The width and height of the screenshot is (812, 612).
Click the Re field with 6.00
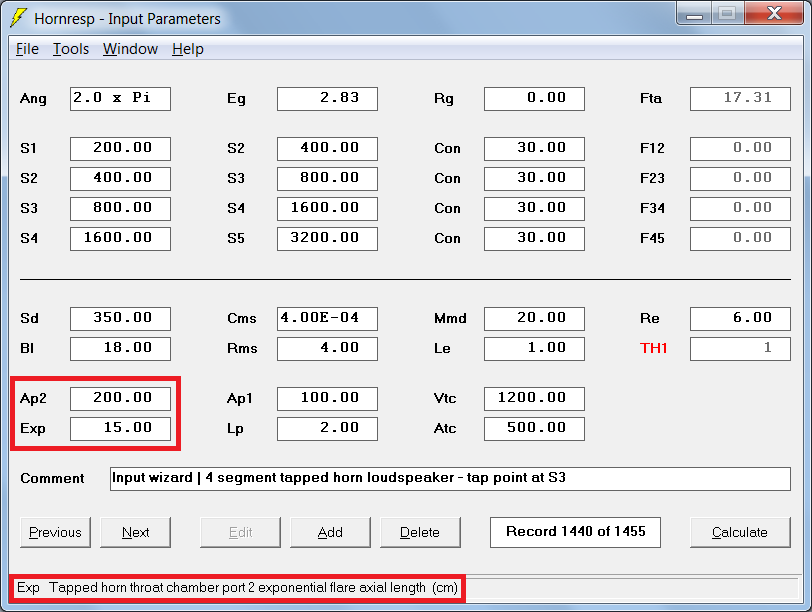[x=741, y=318]
